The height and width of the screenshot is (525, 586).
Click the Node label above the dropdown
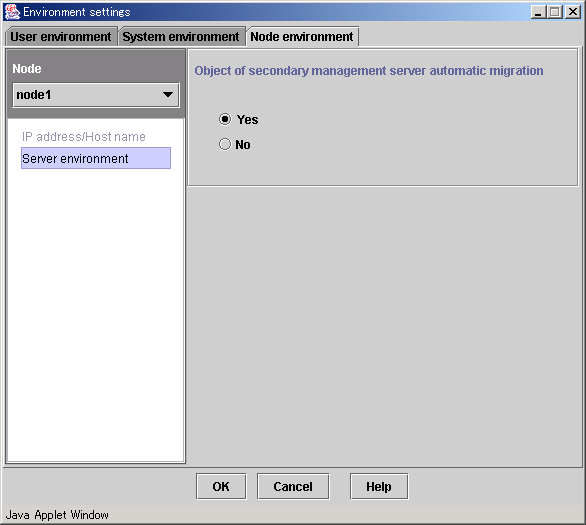pyautogui.click(x=27, y=69)
